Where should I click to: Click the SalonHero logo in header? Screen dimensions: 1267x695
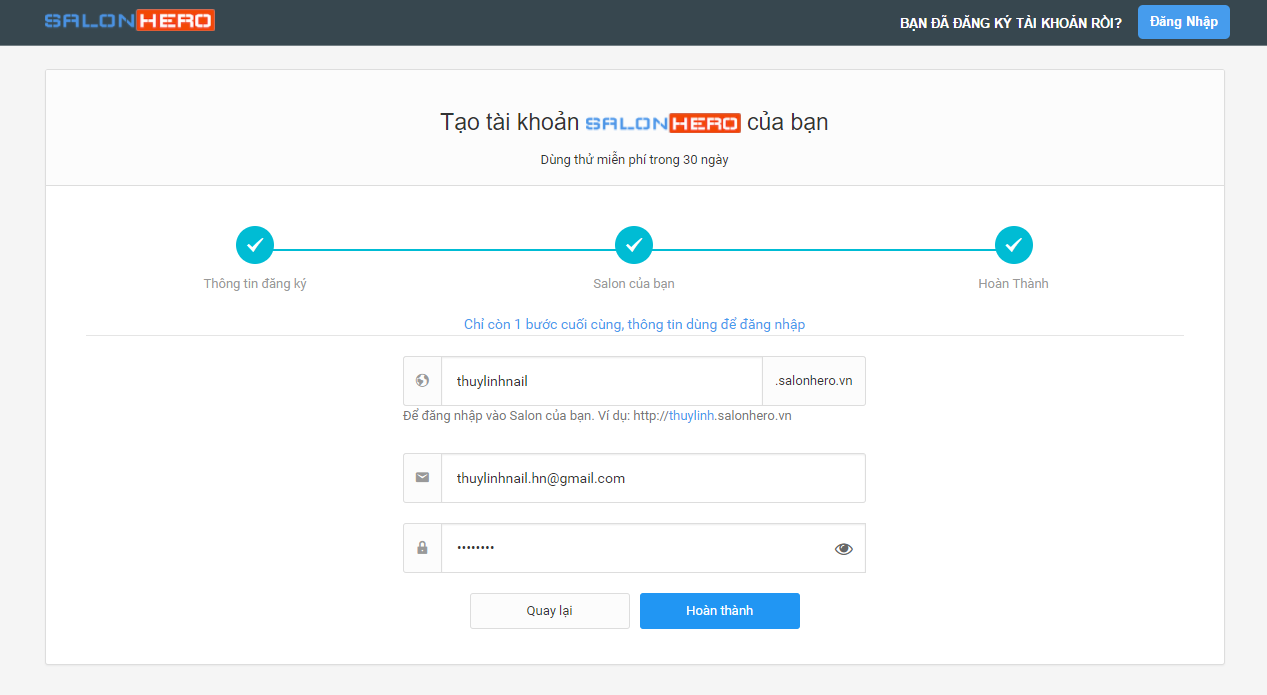129,20
